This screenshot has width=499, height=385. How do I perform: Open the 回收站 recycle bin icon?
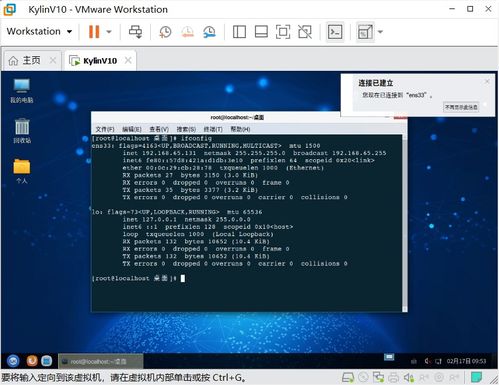pos(22,131)
